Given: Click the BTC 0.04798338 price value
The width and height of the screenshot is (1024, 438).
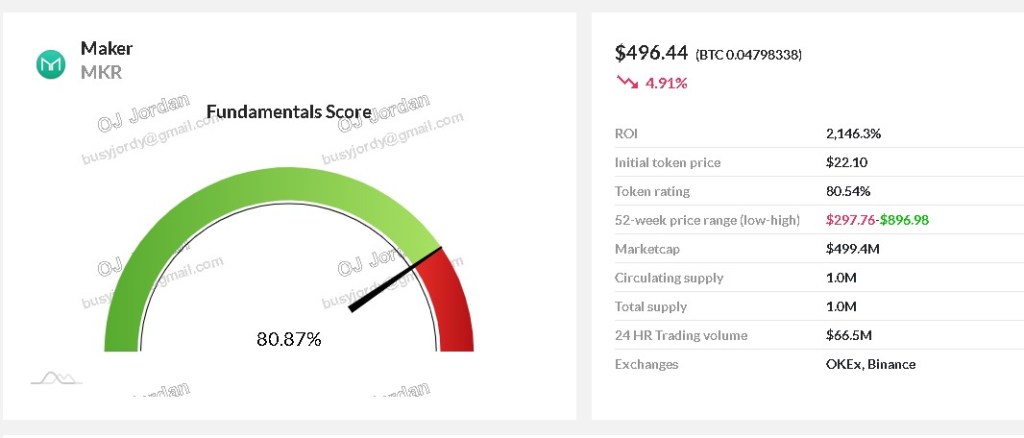Looking at the screenshot, I should click(x=748, y=55).
